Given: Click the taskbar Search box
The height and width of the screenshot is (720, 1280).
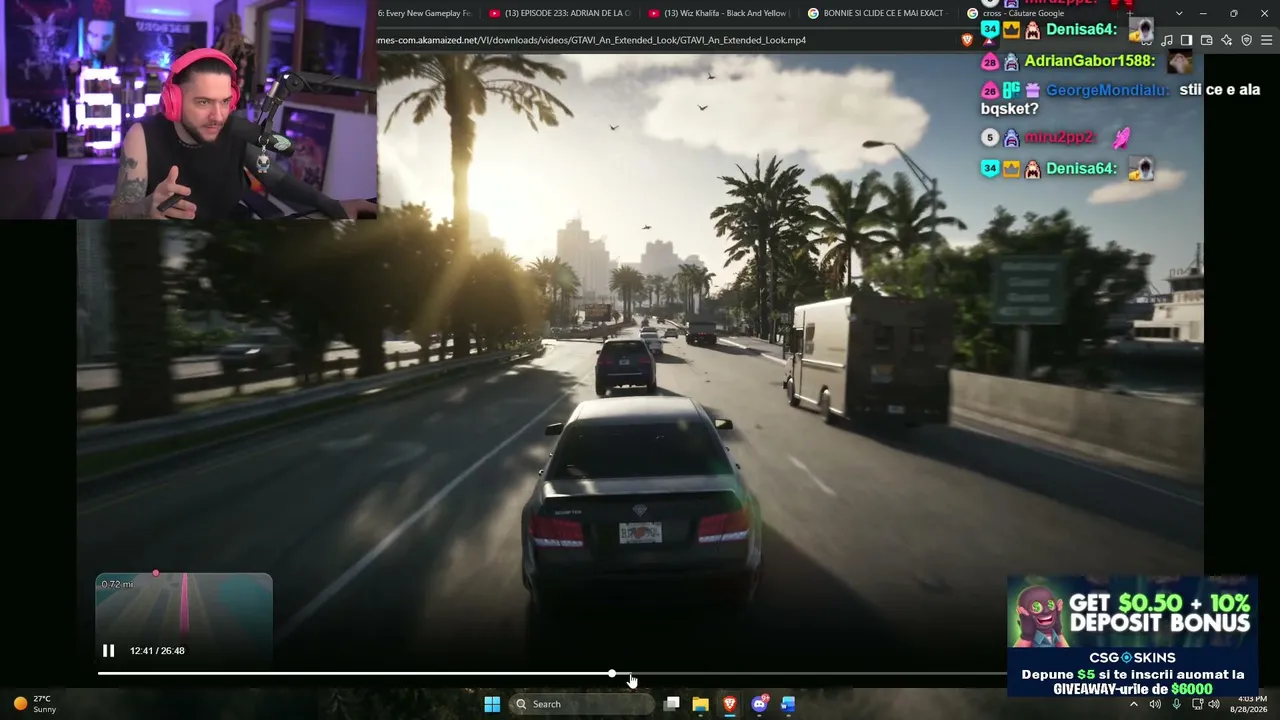Looking at the screenshot, I should [582, 704].
